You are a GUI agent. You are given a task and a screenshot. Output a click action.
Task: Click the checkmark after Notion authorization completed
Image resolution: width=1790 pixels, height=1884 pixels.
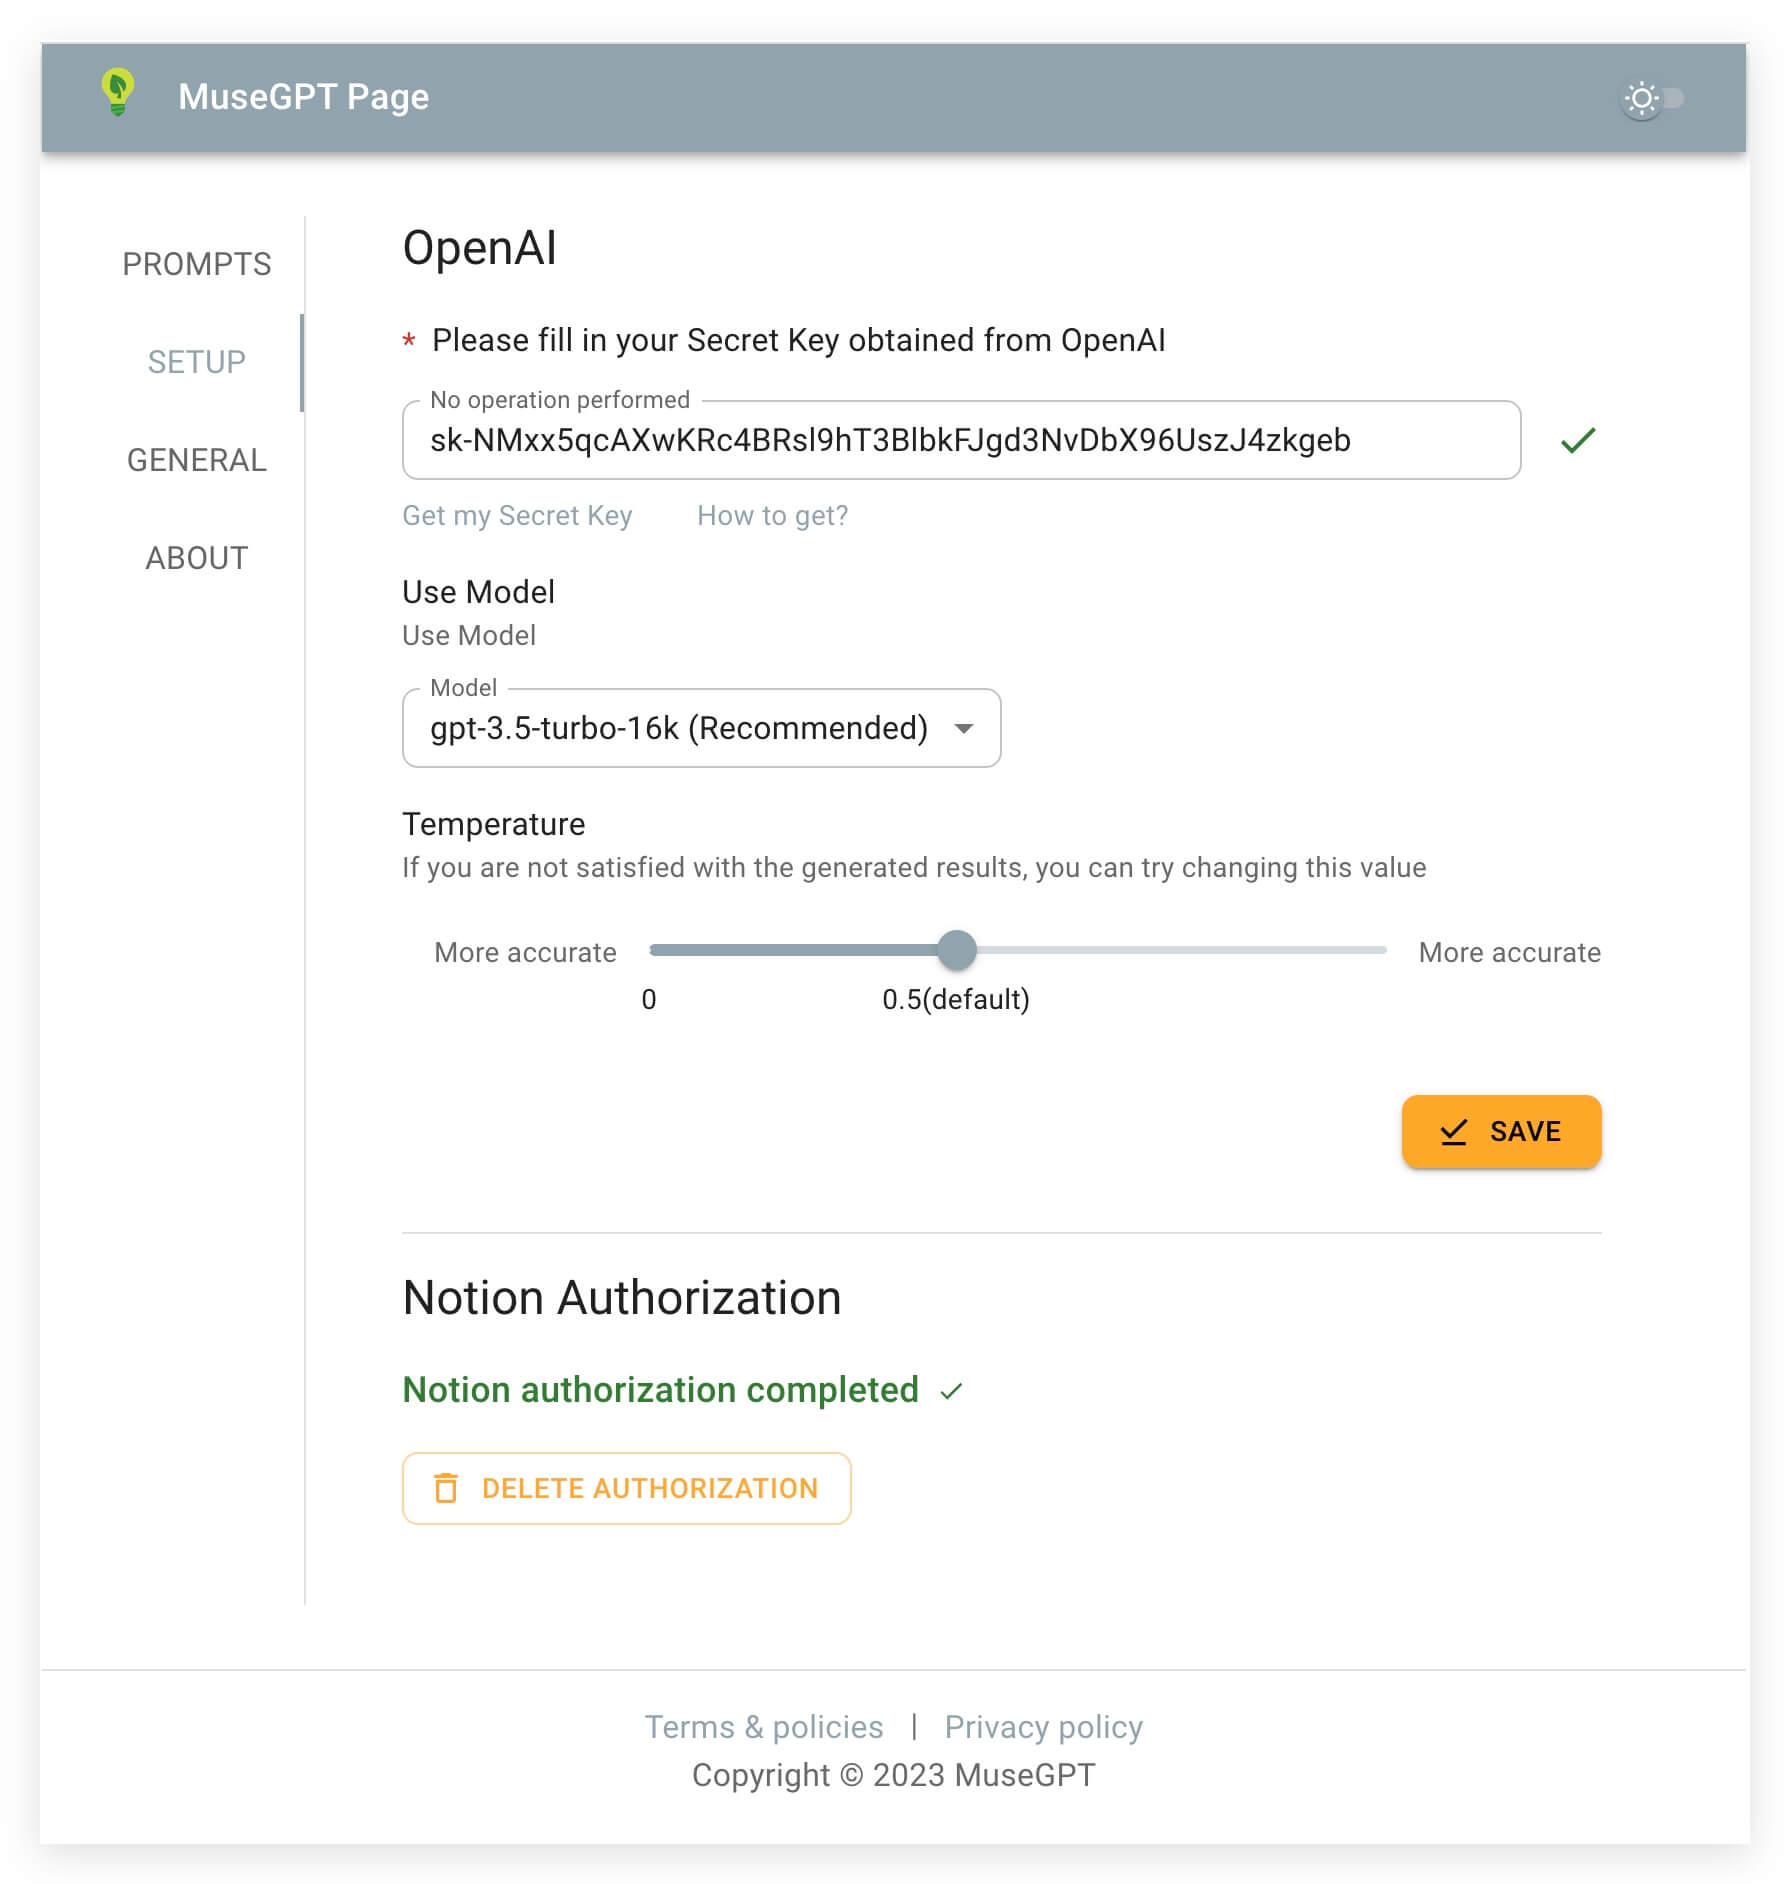[x=951, y=1391]
